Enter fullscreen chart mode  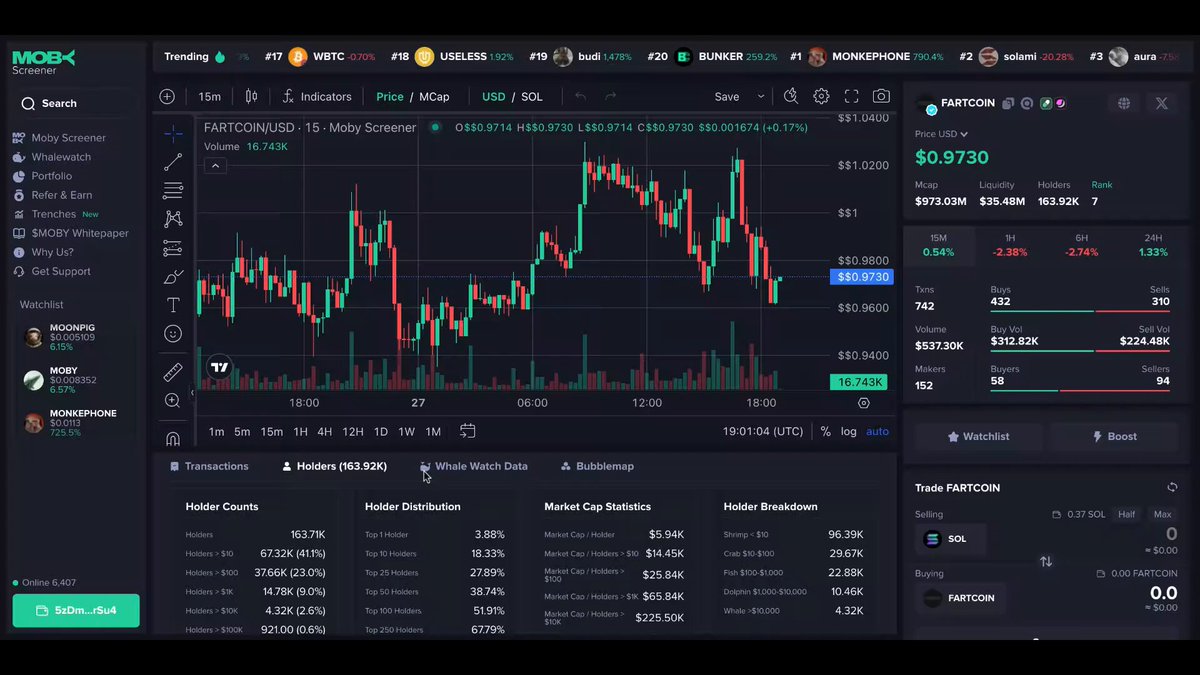click(852, 96)
